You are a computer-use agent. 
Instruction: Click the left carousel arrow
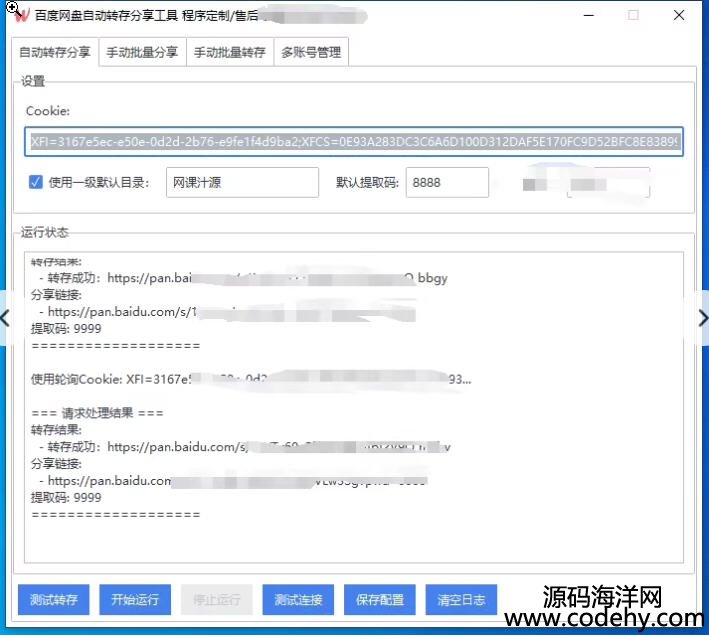(x=5, y=318)
